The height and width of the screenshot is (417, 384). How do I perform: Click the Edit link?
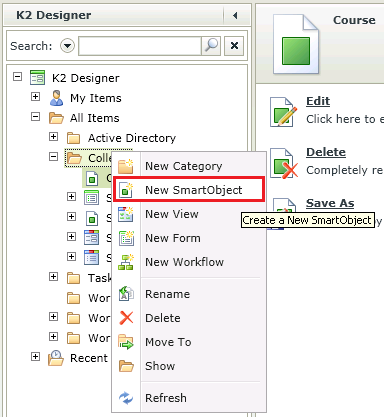(x=318, y=101)
